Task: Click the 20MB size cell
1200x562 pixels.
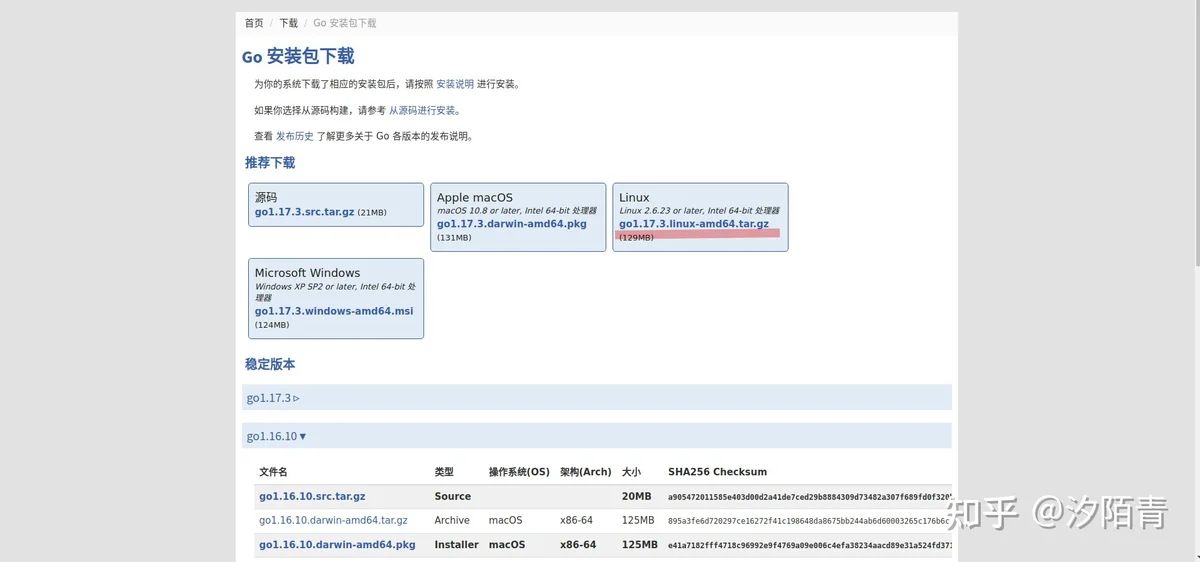Action: [x=636, y=496]
